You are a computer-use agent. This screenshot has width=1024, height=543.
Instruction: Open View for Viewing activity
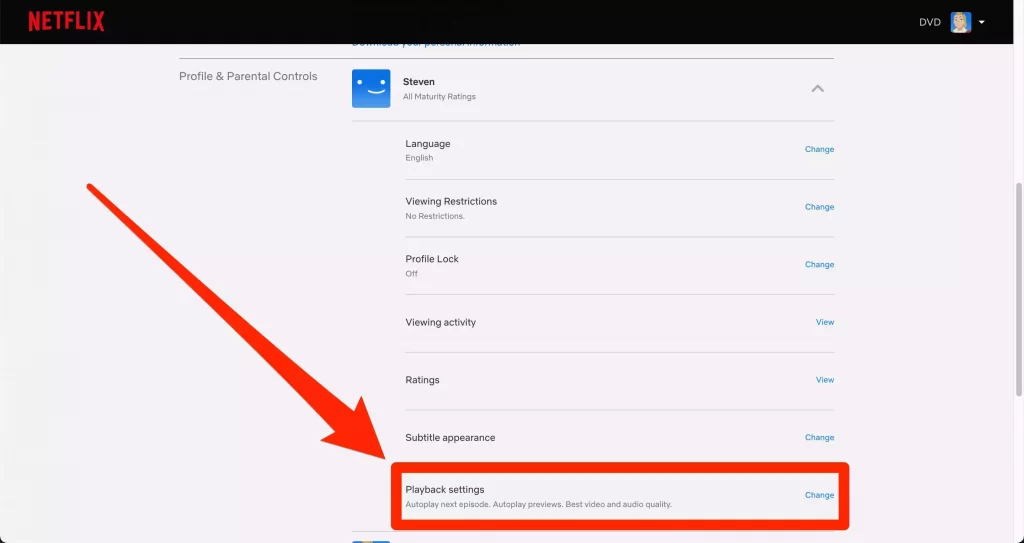[824, 322]
